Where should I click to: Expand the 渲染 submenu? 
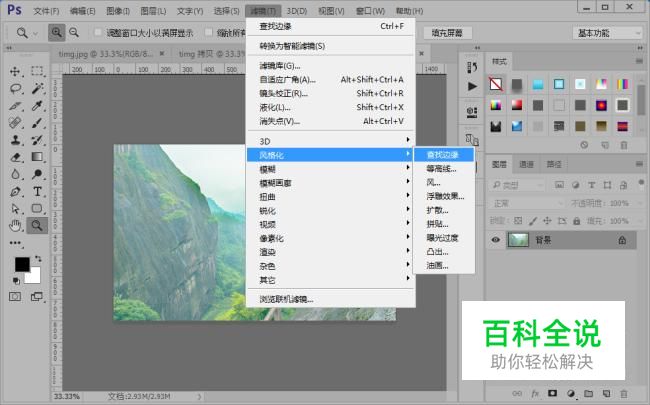click(331, 252)
